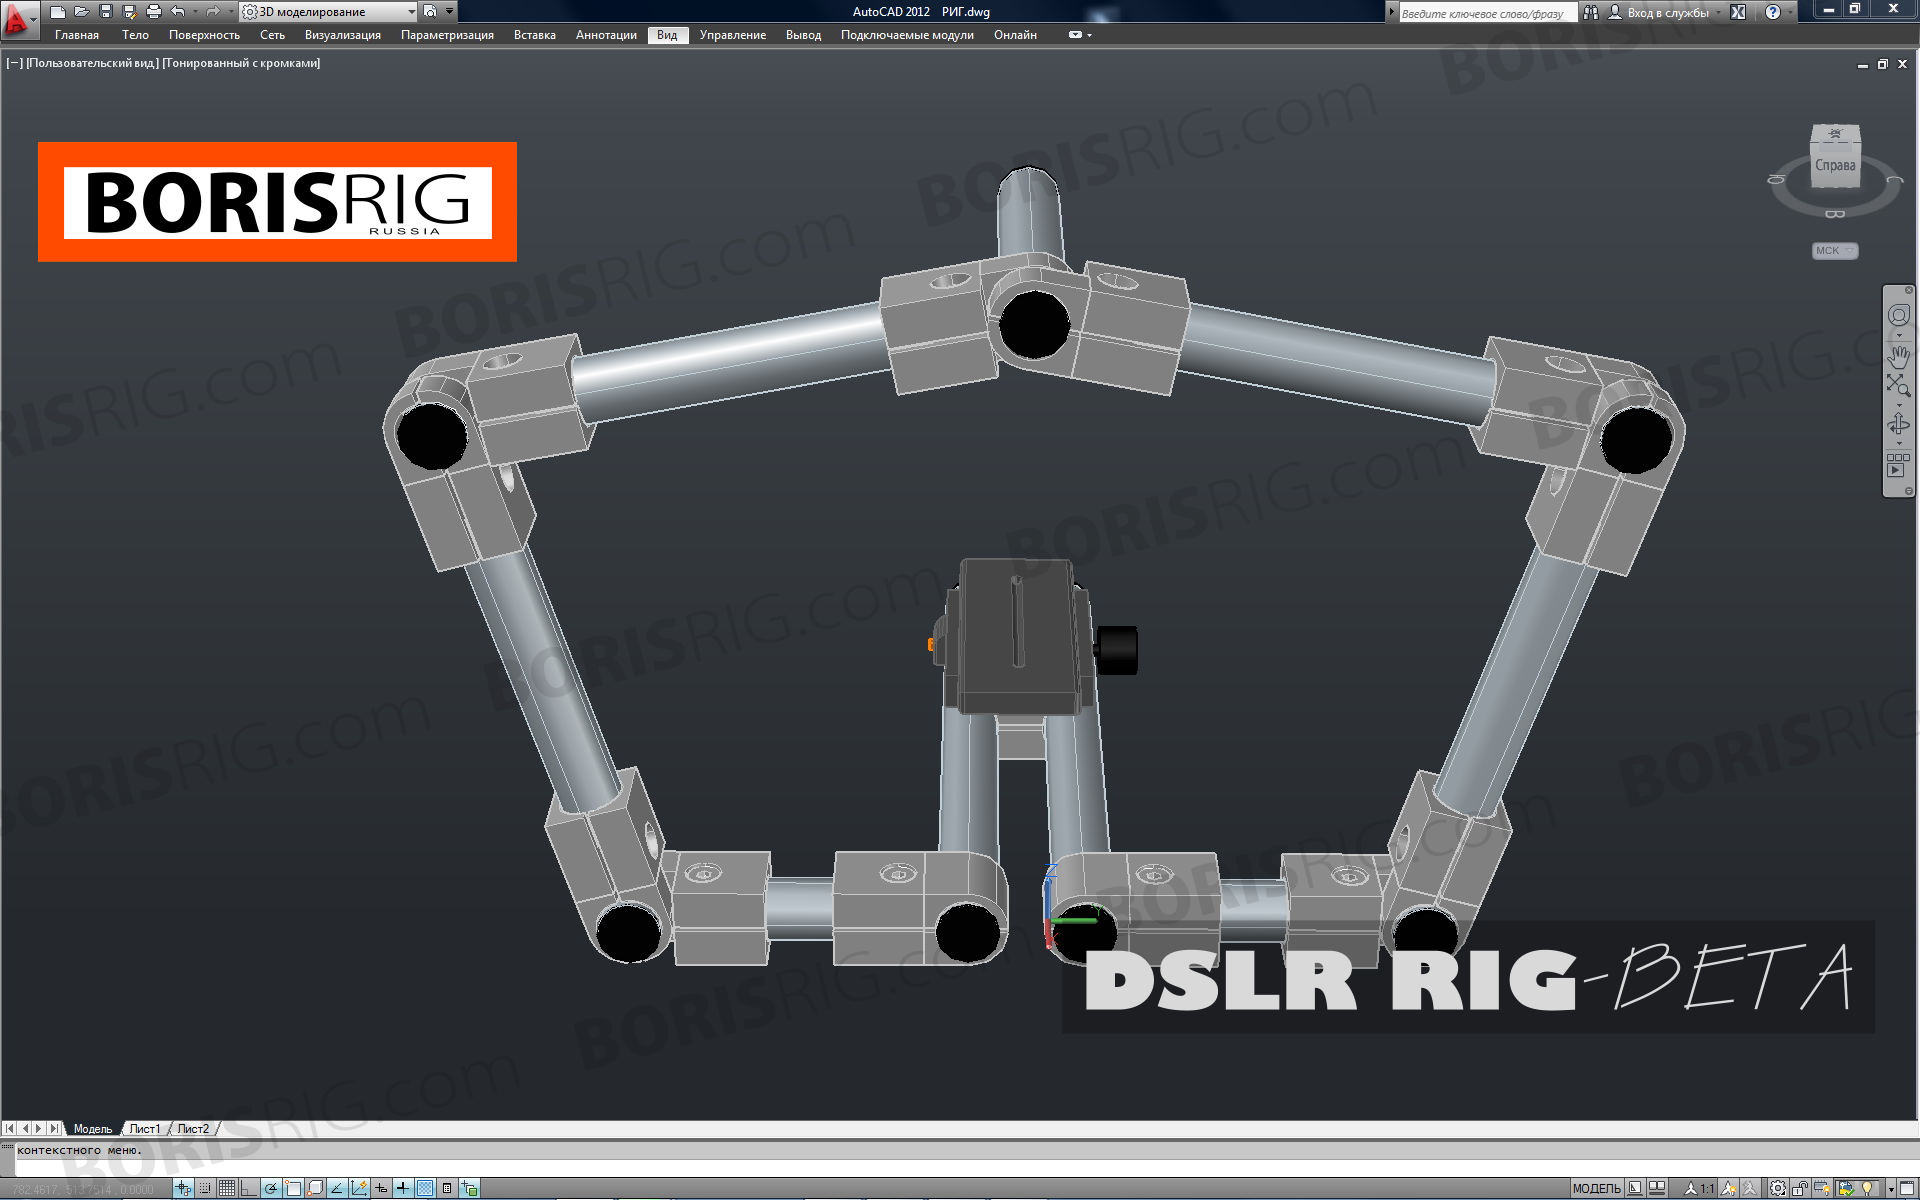Screen dimensions: 1920x1200
Task: Click the New drawing icon
Action: click(x=57, y=12)
